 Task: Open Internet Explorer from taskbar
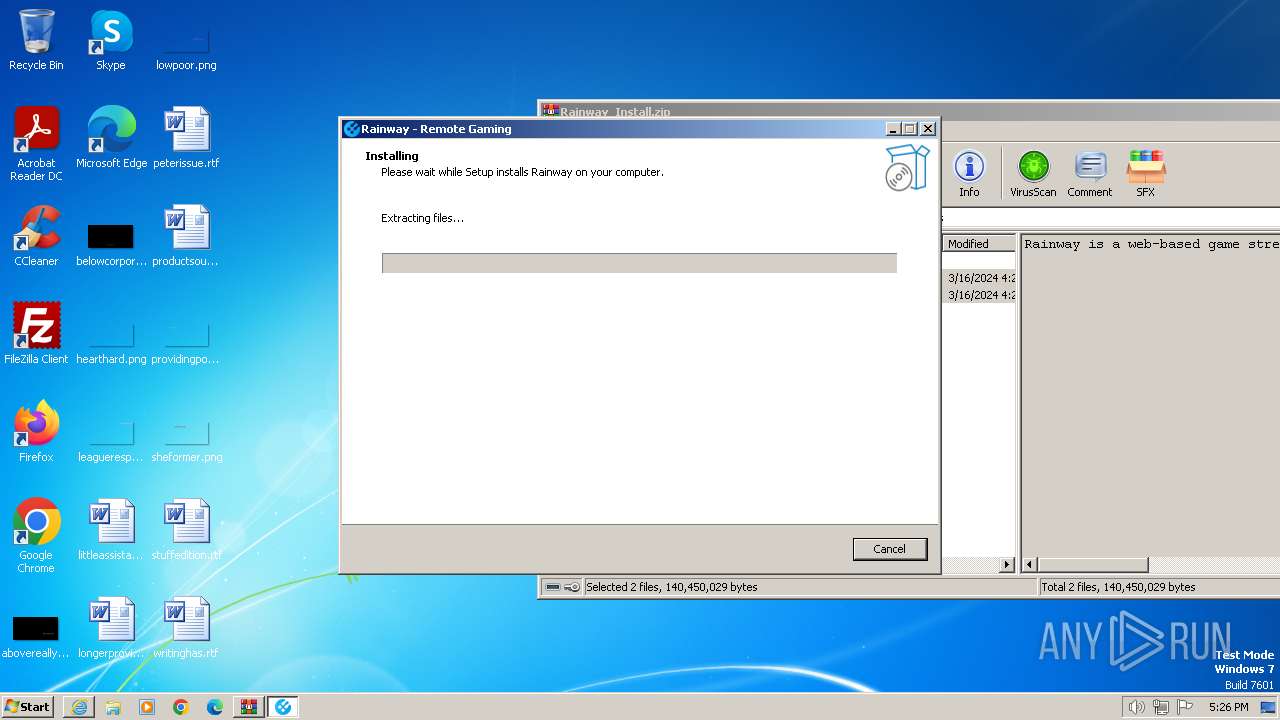[x=79, y=707]
